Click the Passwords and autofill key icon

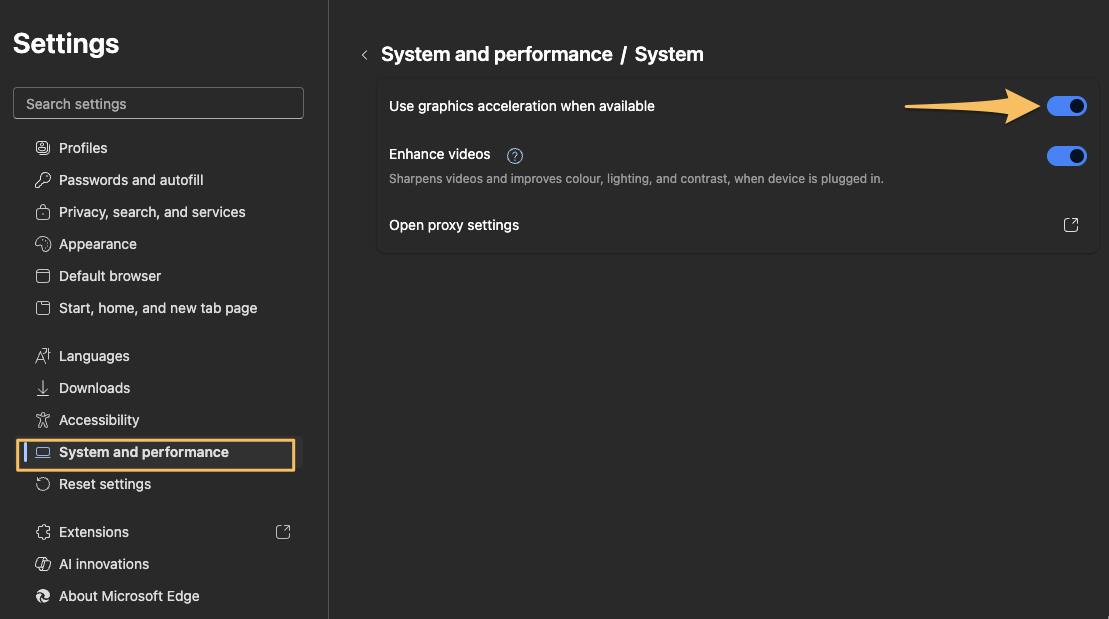(42, 180)
